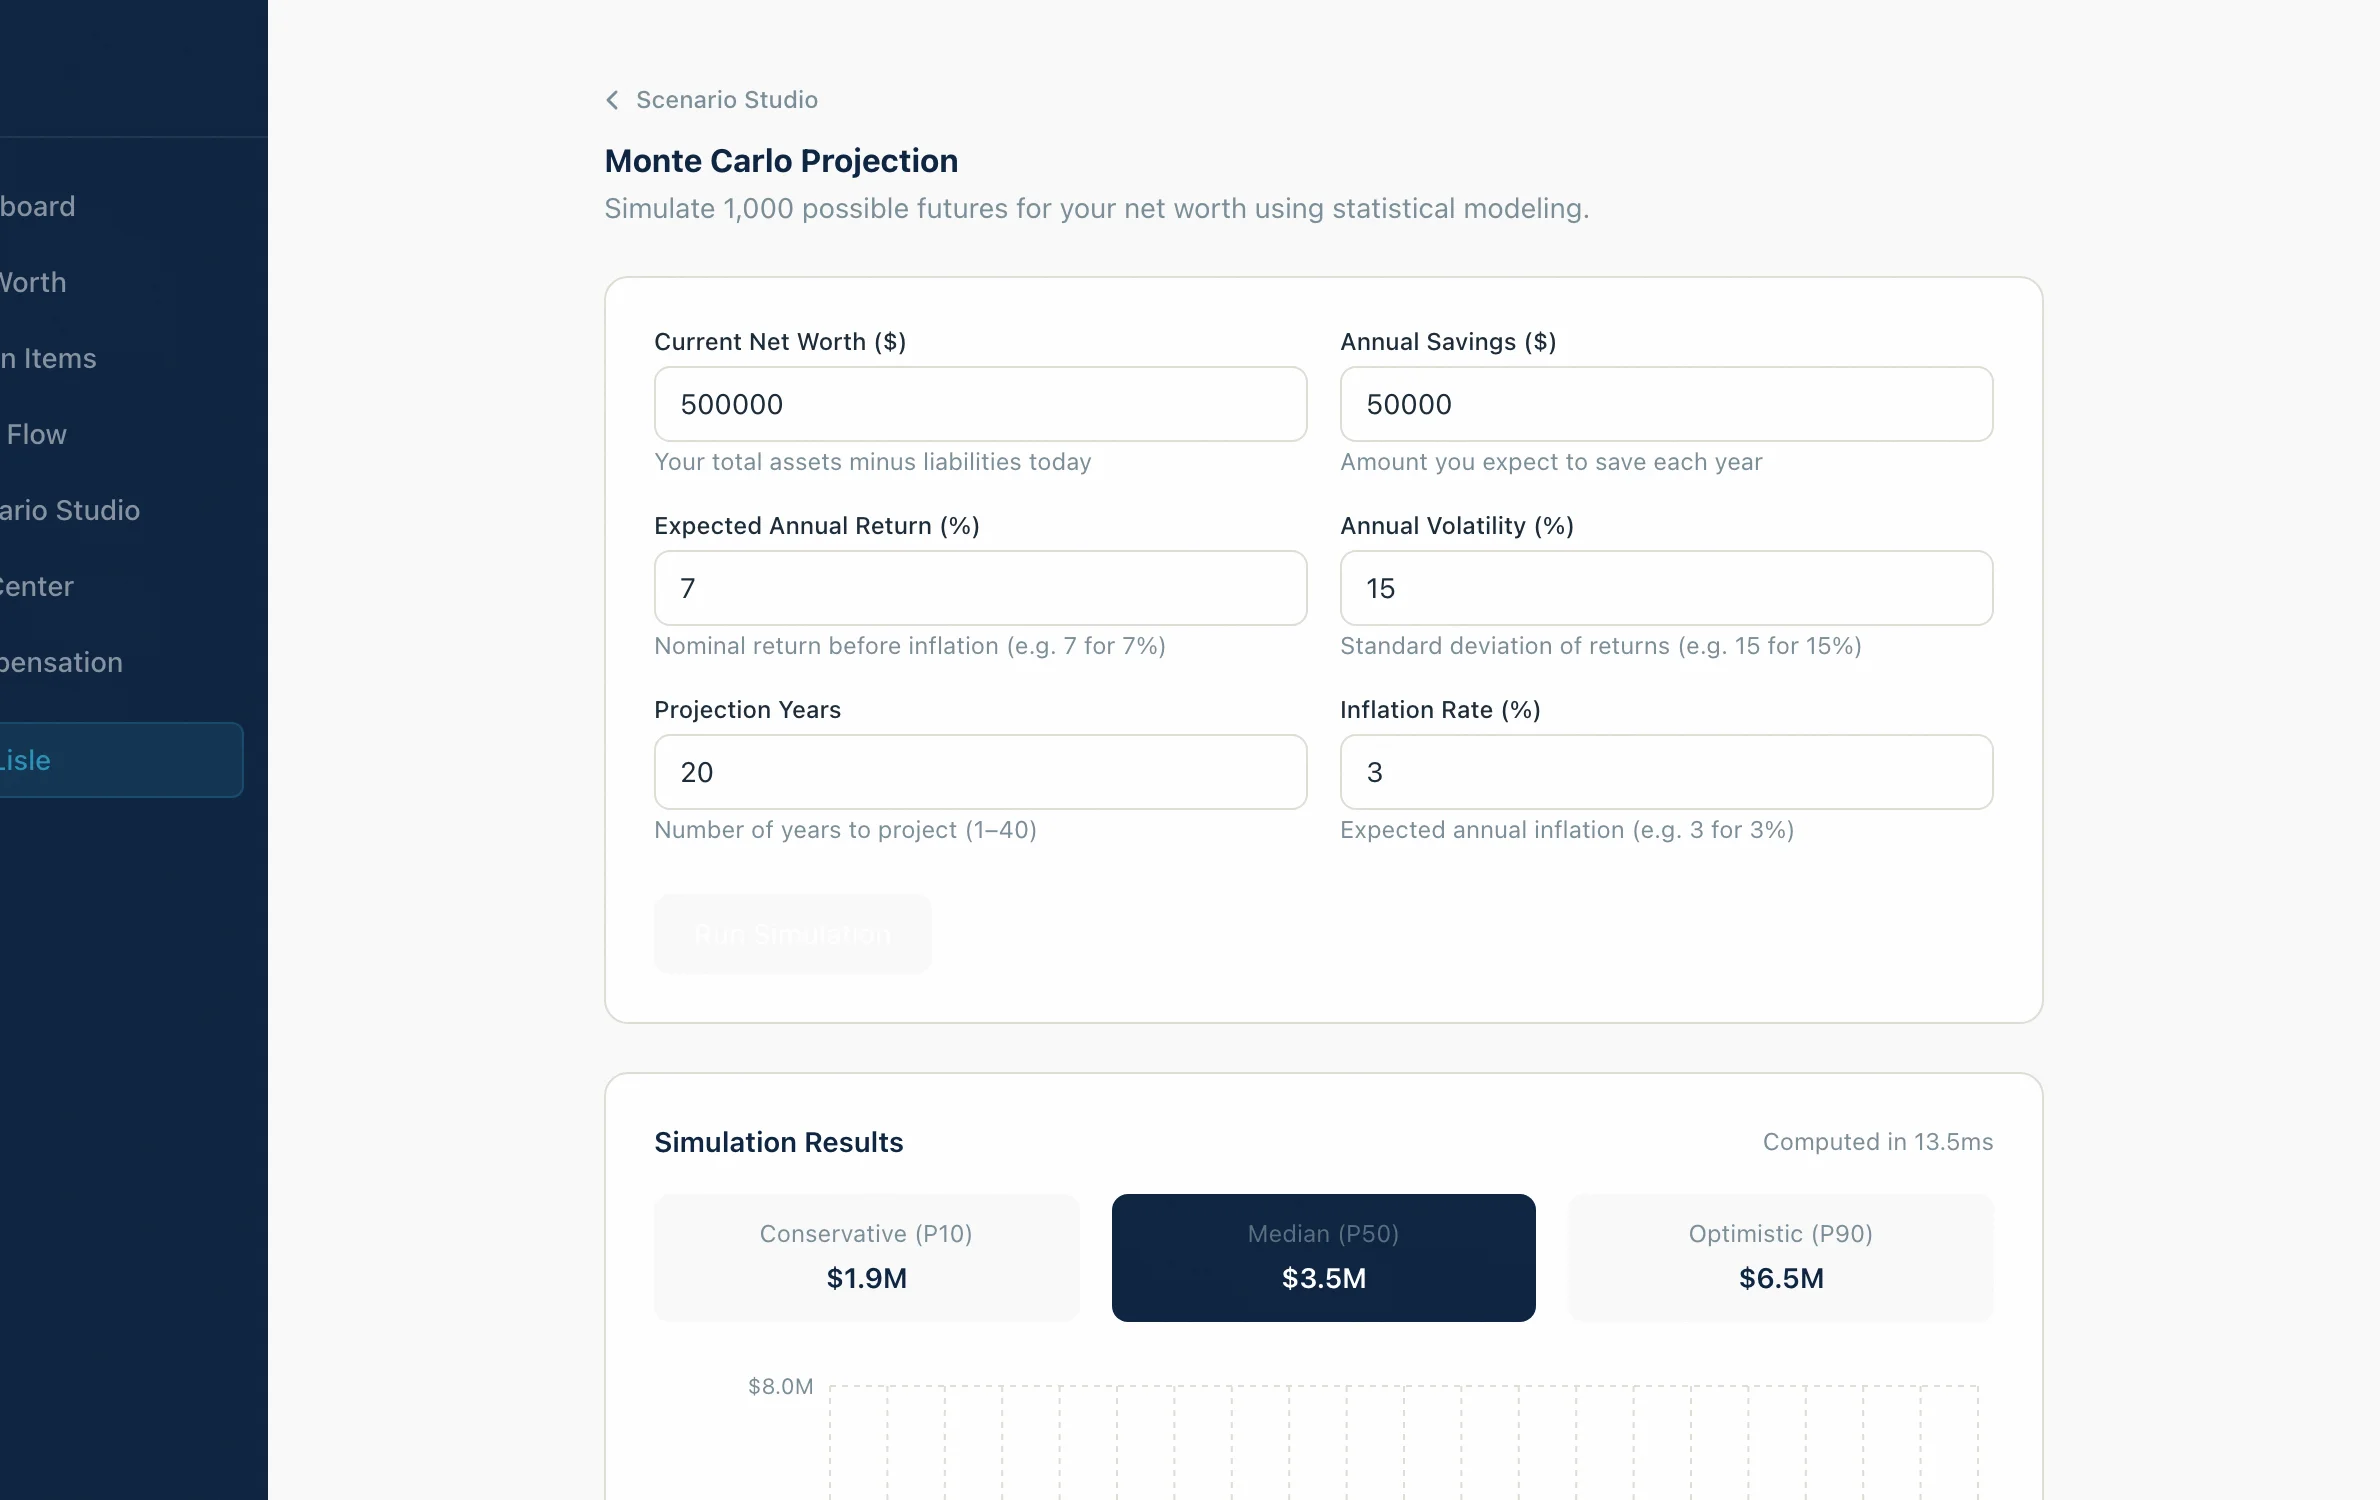Focus the Annual Volatility input showing 15

tap(1665, 588)
